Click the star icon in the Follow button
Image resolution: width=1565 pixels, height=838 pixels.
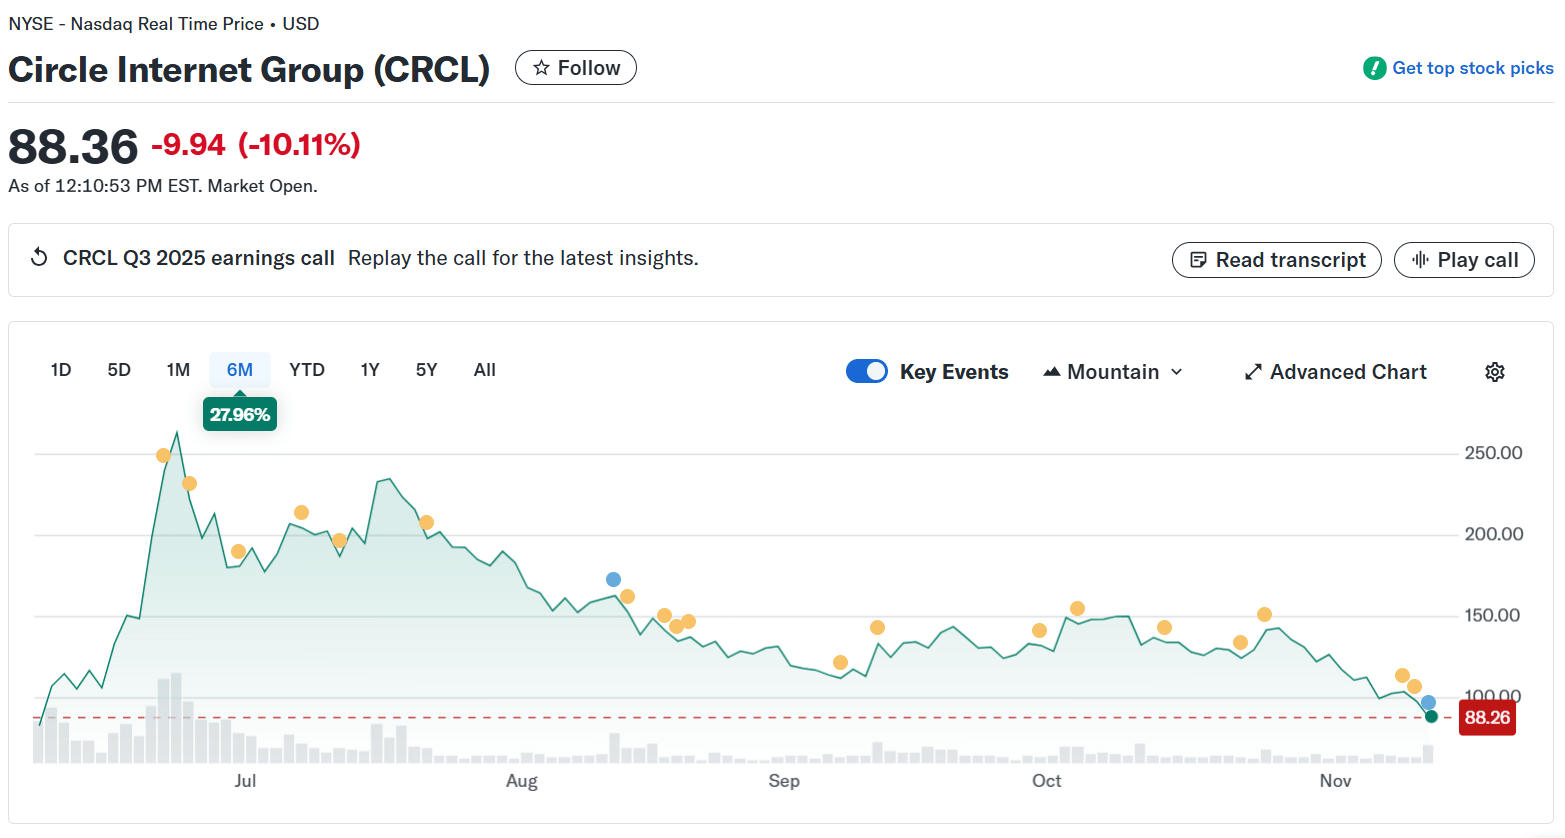(x=541, y=67)
